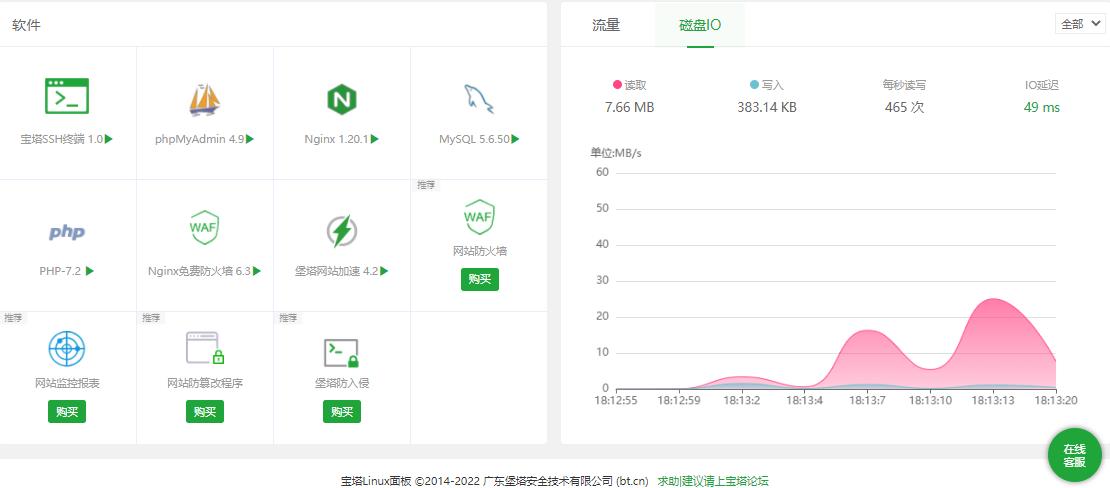This screenshot has height=488, width=1110.
Task: Click the 宝塔SSH终端 1.0 label
Action: (x=62, y=140)
